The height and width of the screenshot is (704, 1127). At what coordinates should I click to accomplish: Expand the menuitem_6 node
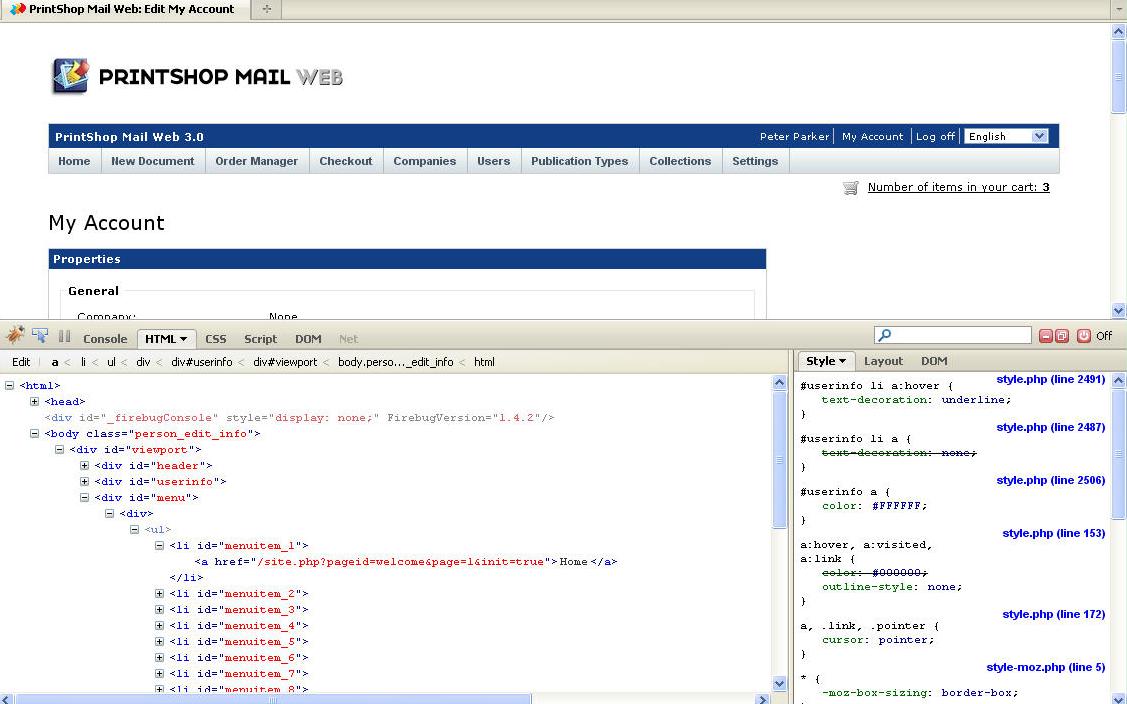click(x=160, y=657)
